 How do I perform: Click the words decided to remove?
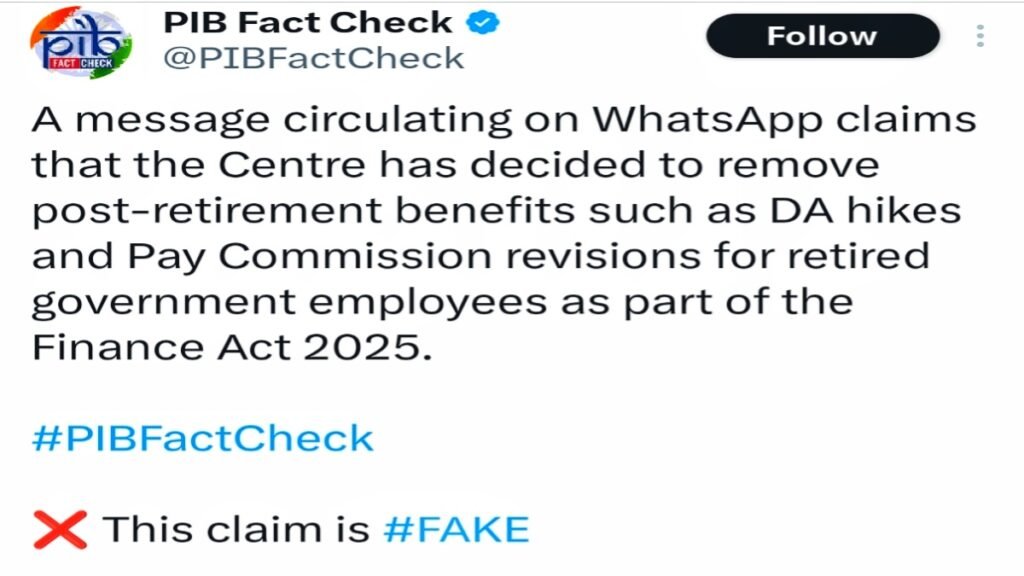pyautogui.click(x=675, y=165)
